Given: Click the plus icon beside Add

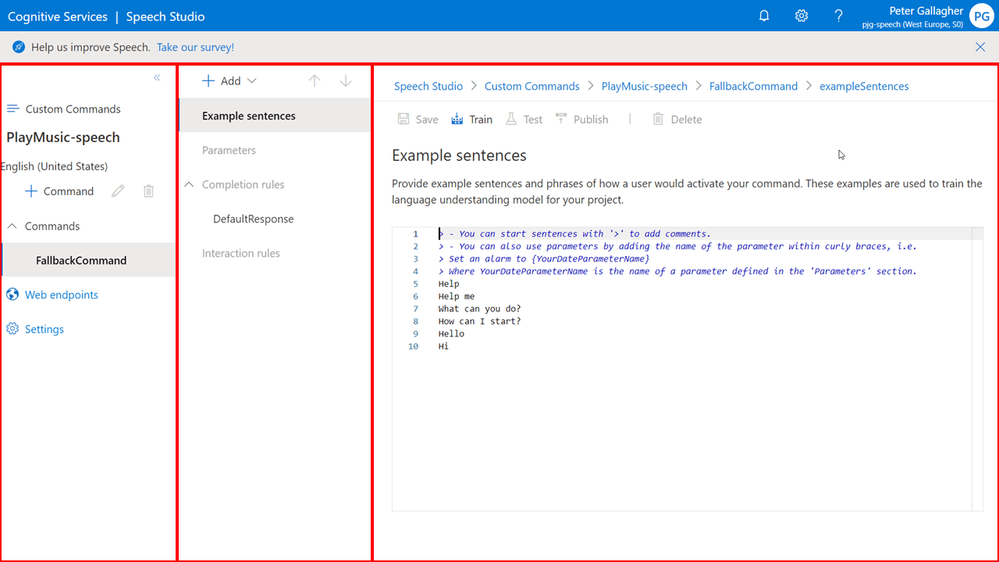Looking at the screenshot, I should [x=208, y=81].
